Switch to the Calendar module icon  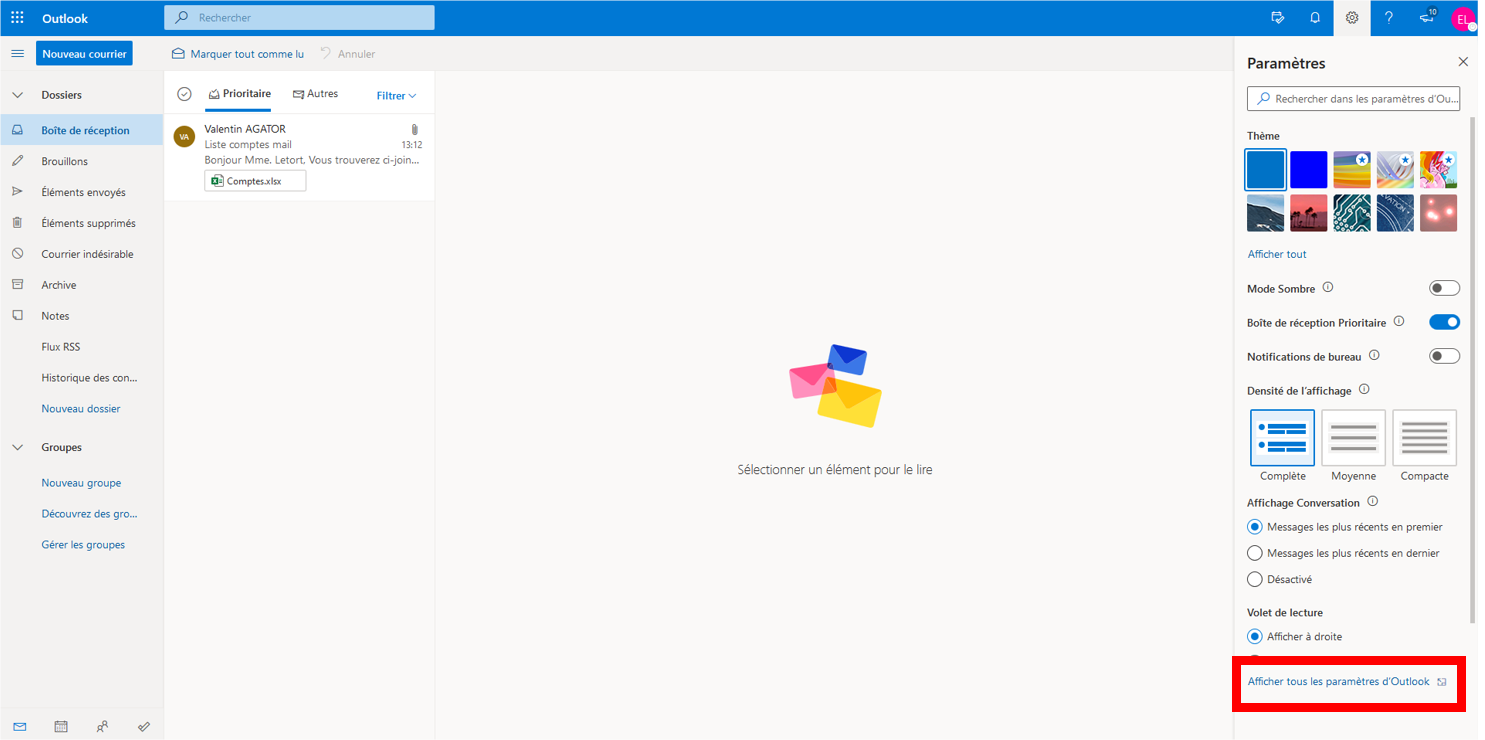point(61,727)
